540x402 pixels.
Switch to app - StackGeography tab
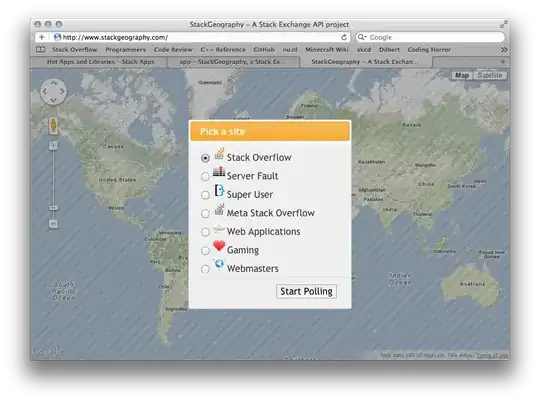(233, 62)
